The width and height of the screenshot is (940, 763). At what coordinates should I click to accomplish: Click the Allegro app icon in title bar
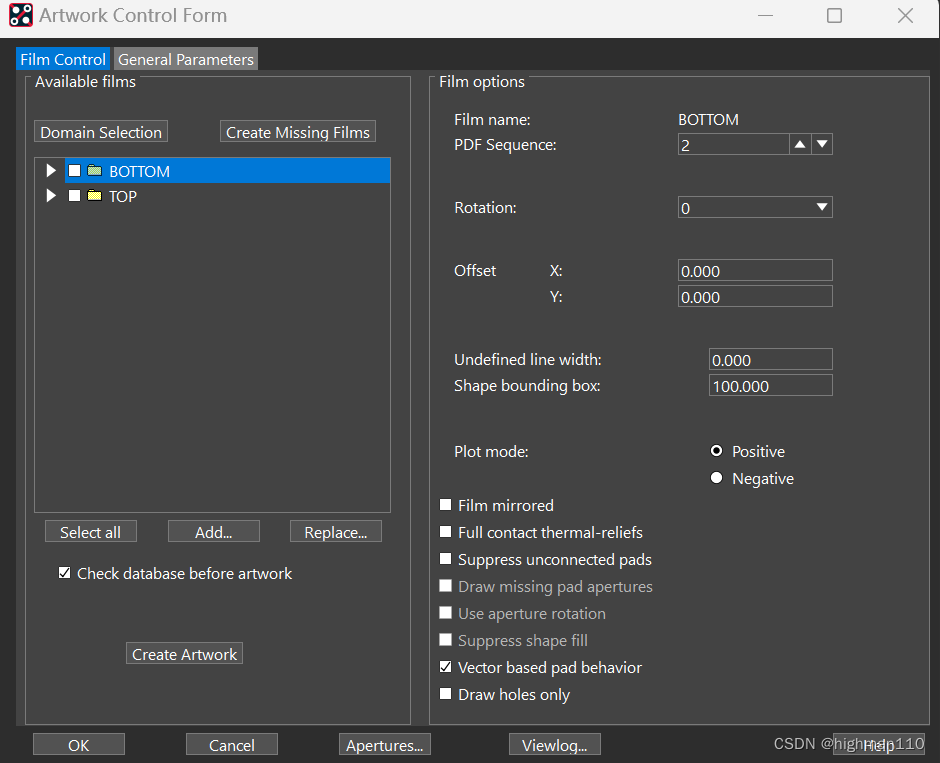[20, 16]
